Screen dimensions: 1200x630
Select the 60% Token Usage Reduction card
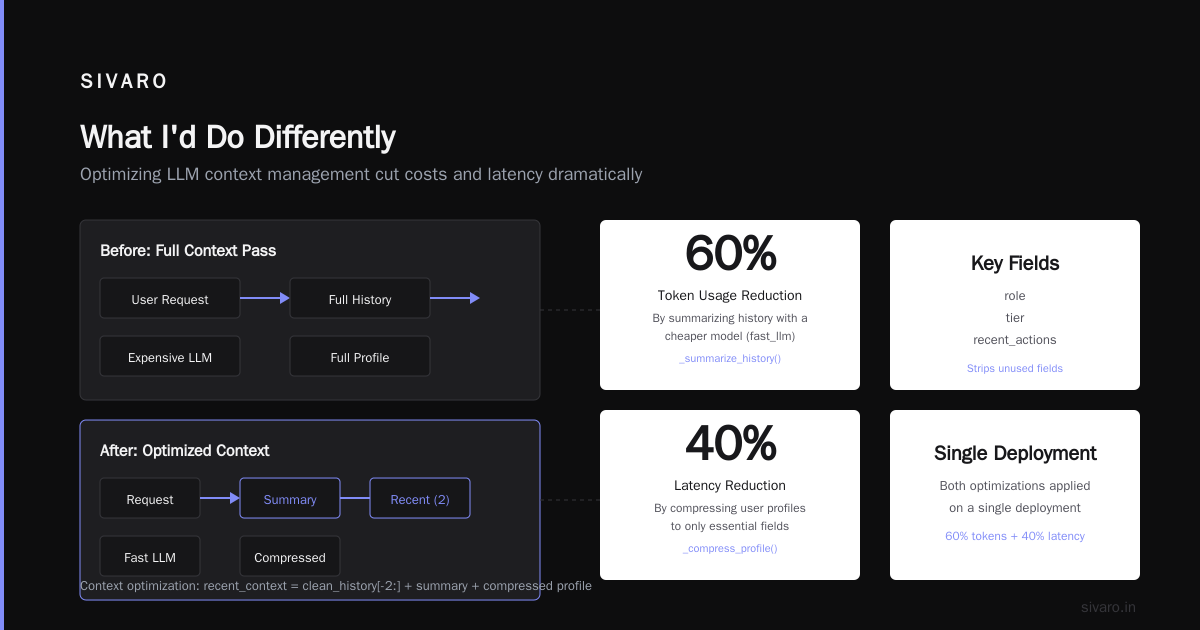[x=730, y=305]
